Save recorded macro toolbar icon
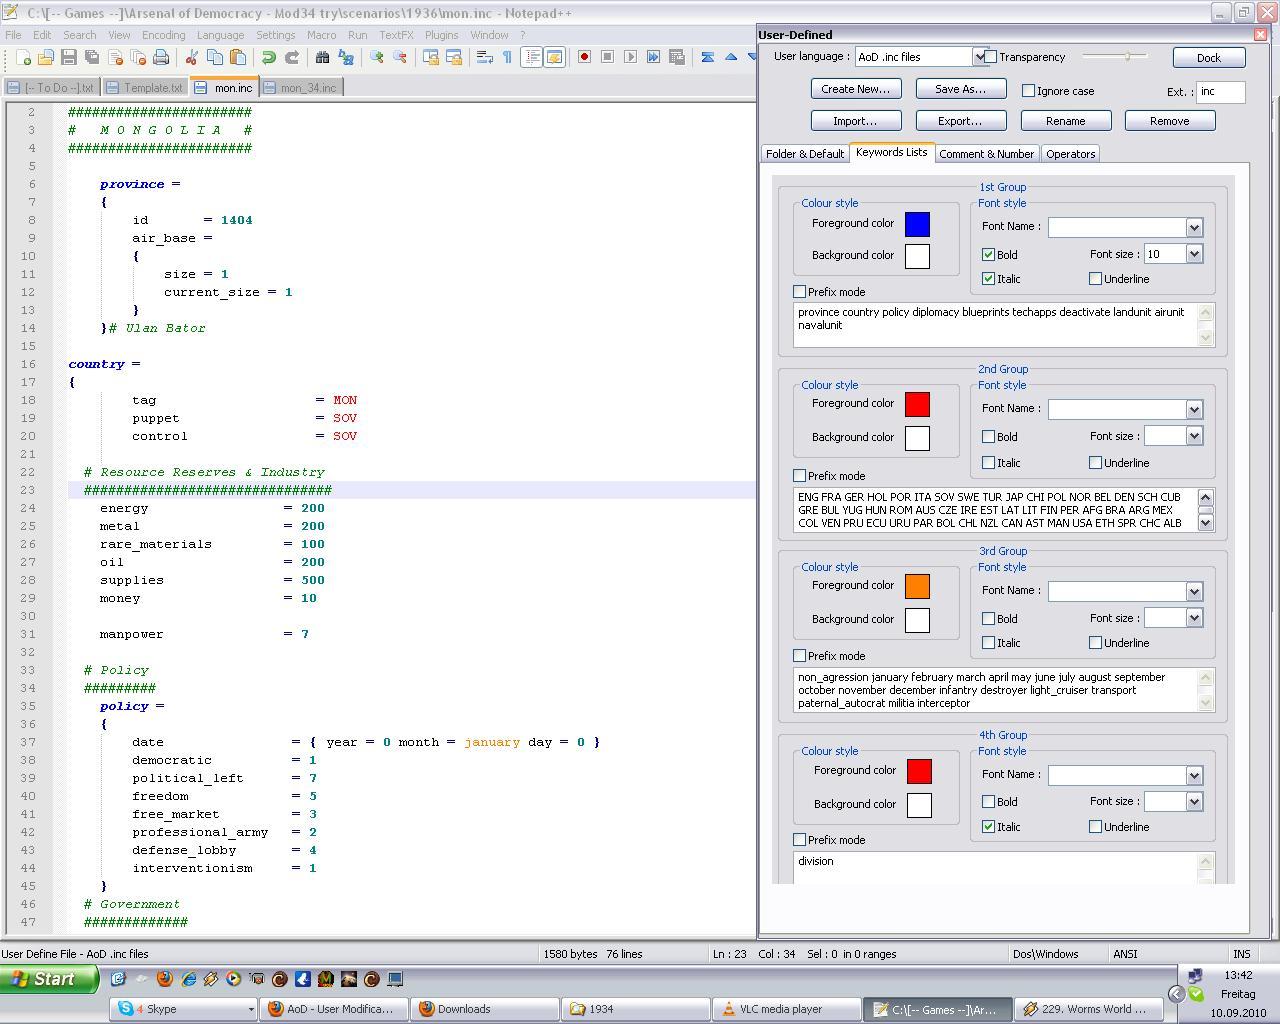The image size is (1280, 1024). coord(676,58)
